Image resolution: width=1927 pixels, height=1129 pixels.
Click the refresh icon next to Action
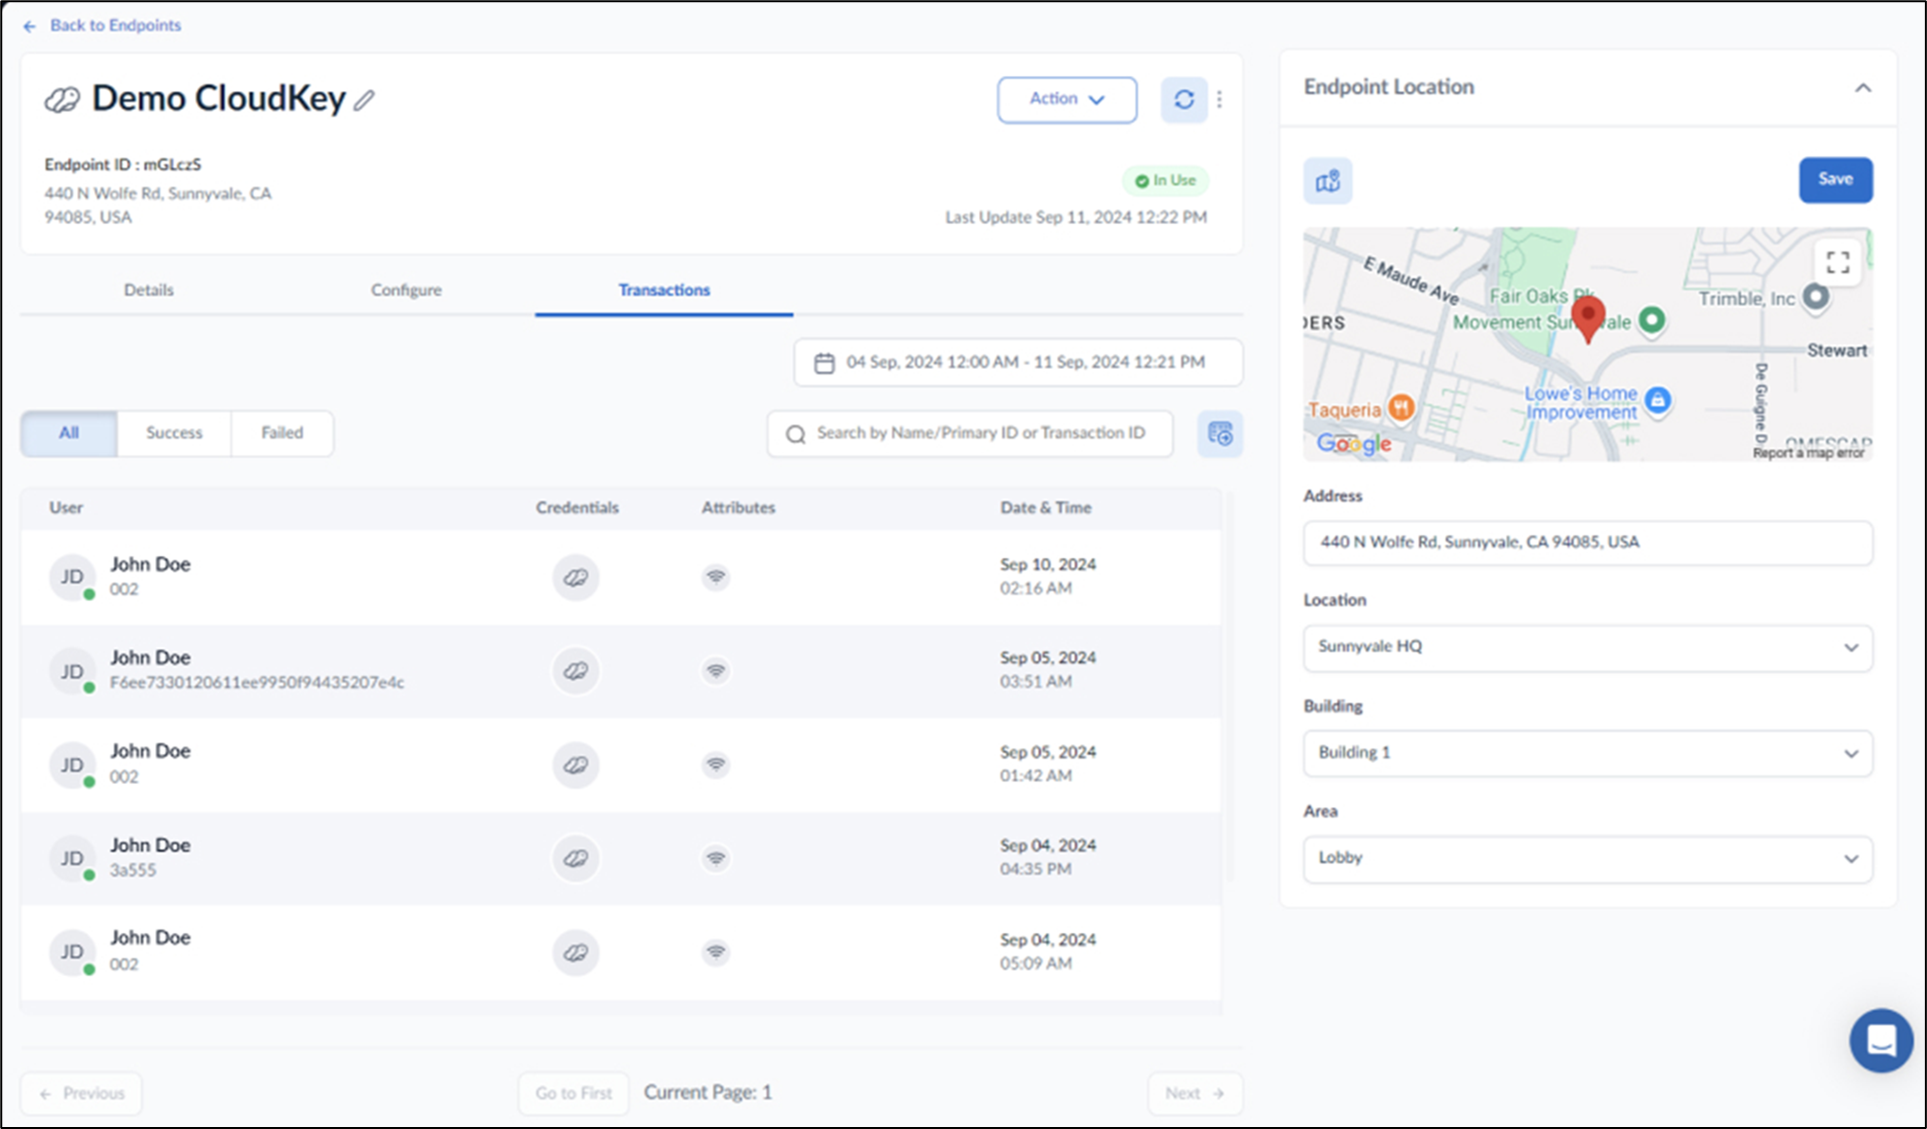[1184, 100]
